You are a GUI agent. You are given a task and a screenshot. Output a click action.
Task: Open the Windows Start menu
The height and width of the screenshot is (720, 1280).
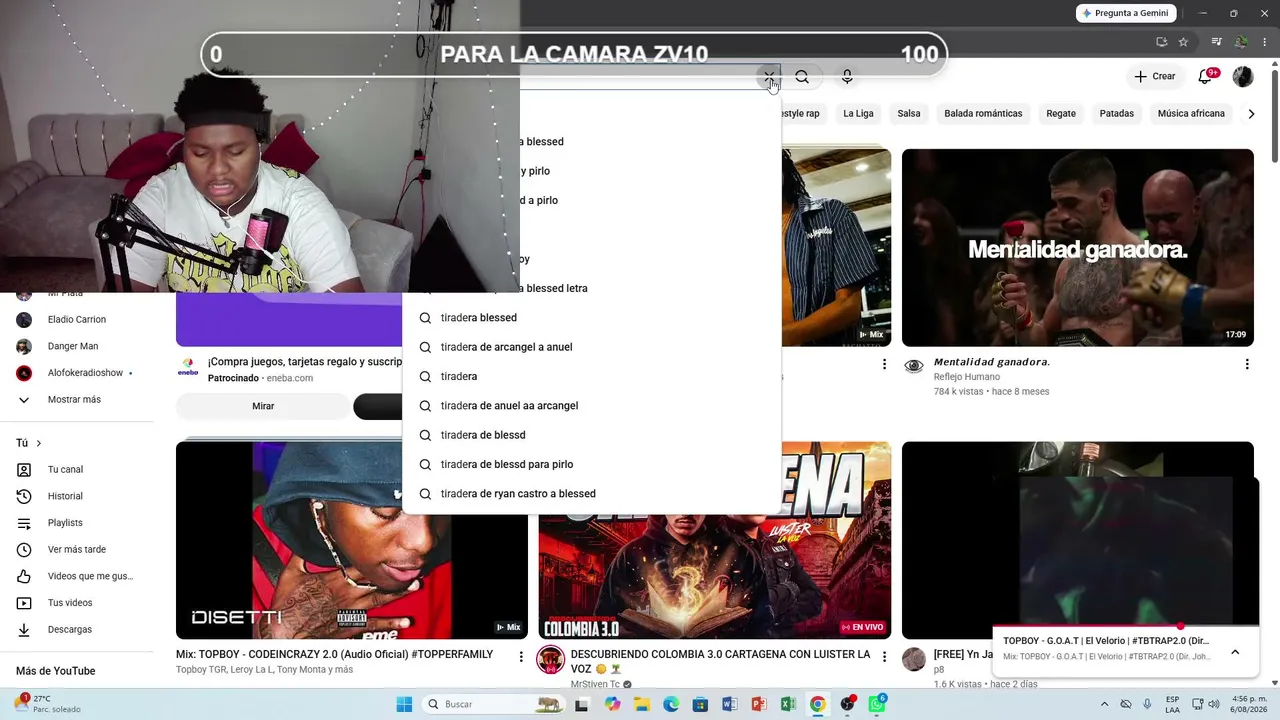(x=404, y=704)
